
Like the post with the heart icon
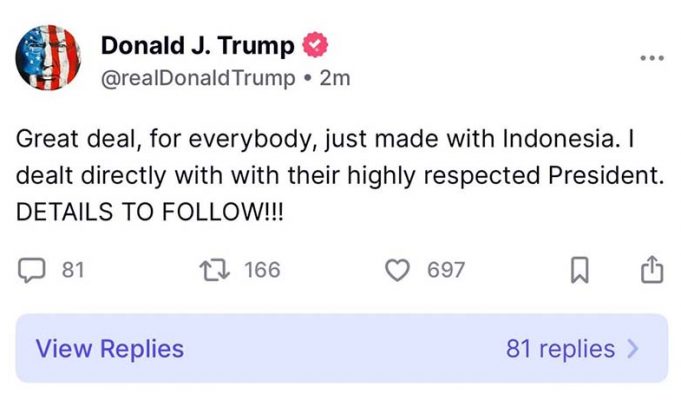[399, 270]
